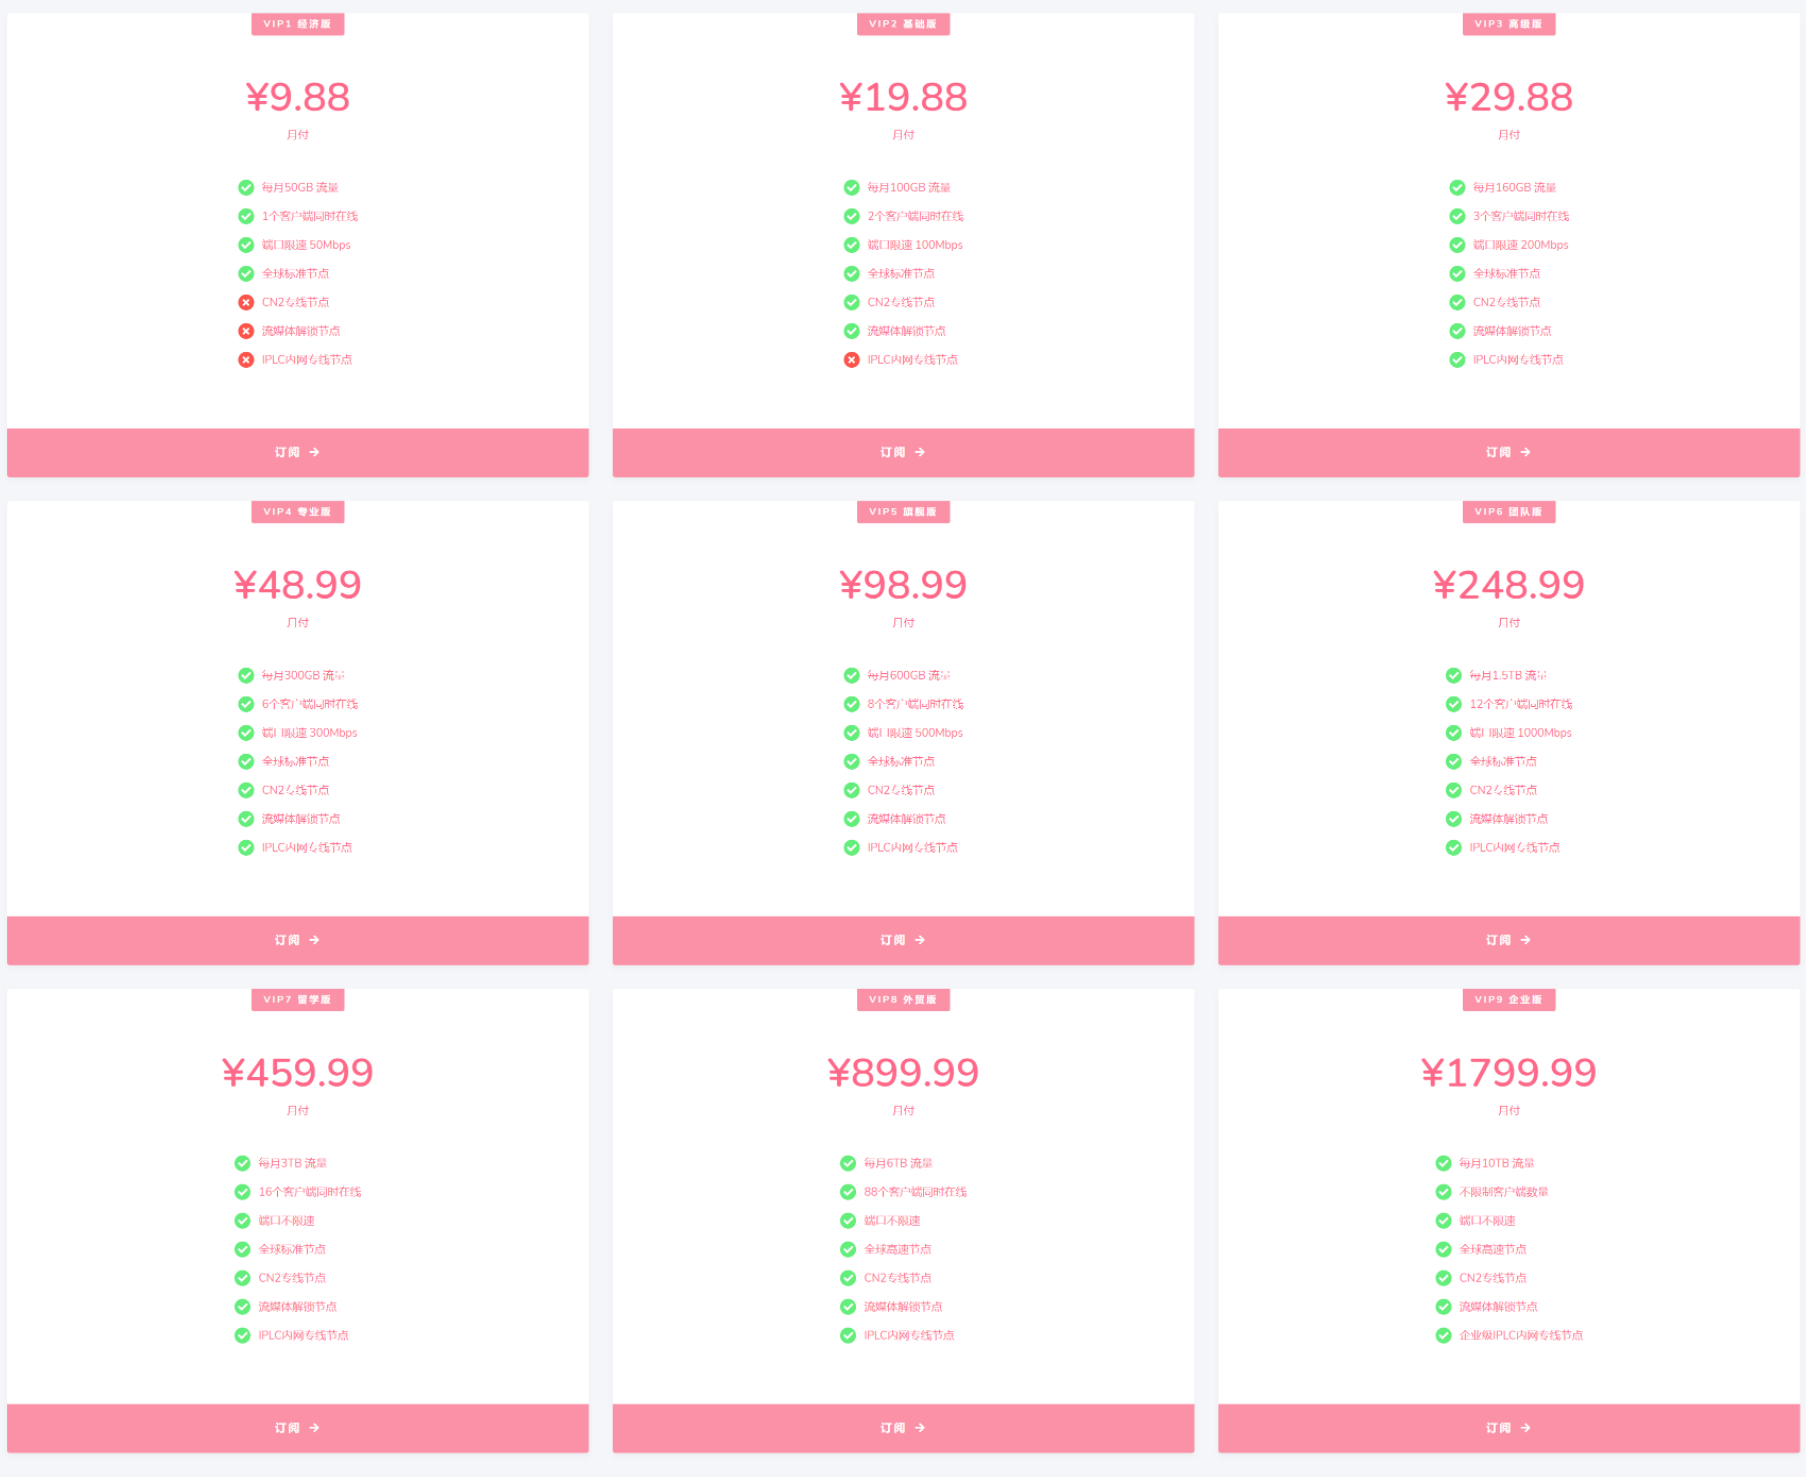This screenshot has width=1806, height=1477.
Task: Click check icon next to 端口限速 300Mbps
Action: click(246, 733)
